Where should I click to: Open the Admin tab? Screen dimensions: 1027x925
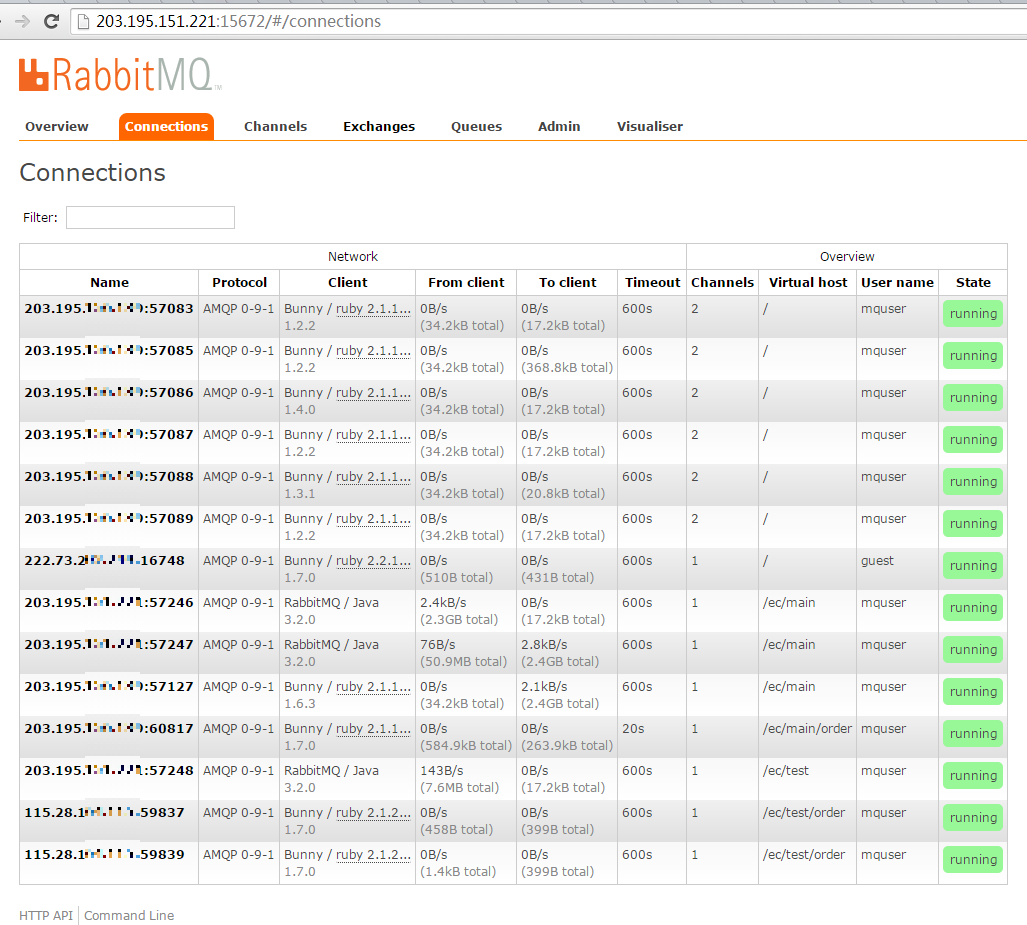559,126
